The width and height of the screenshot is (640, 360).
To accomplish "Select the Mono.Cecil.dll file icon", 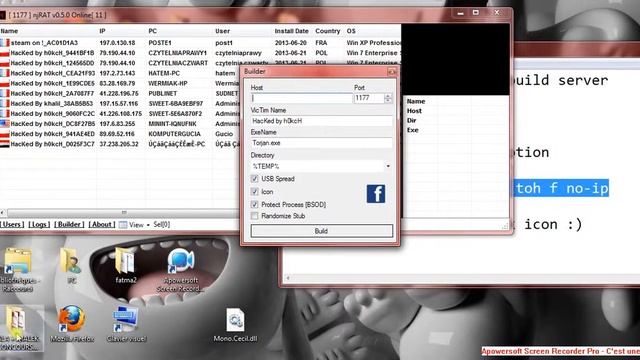I will pyautogui.click(x=236, y=324).
